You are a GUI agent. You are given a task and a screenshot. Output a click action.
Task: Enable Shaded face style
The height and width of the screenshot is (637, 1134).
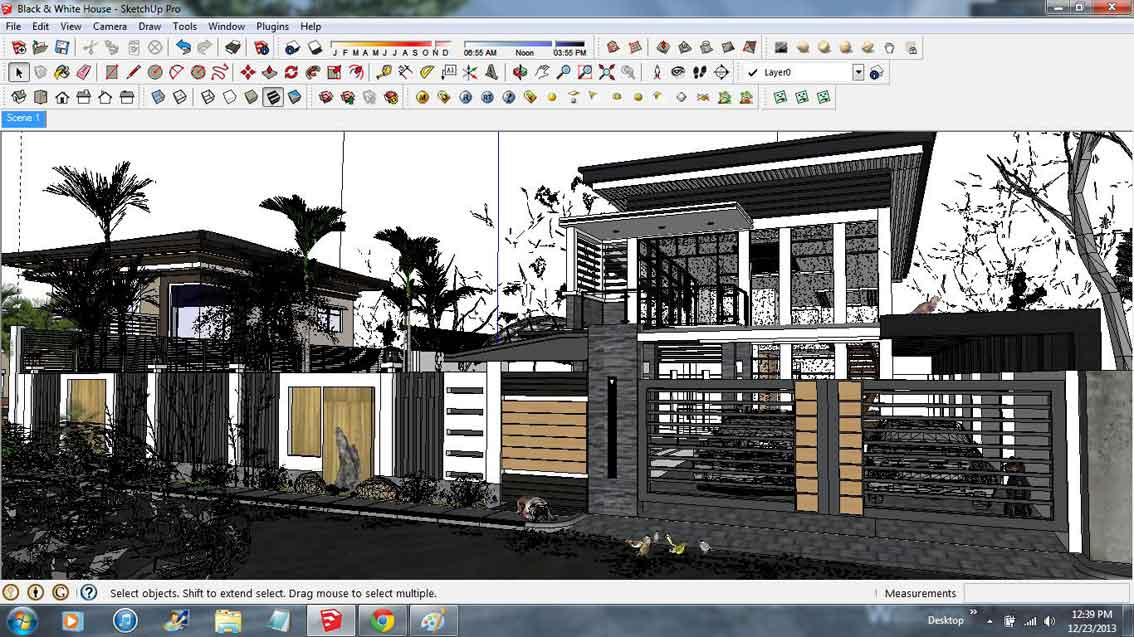pyautogui.click(x=251, y=97)
